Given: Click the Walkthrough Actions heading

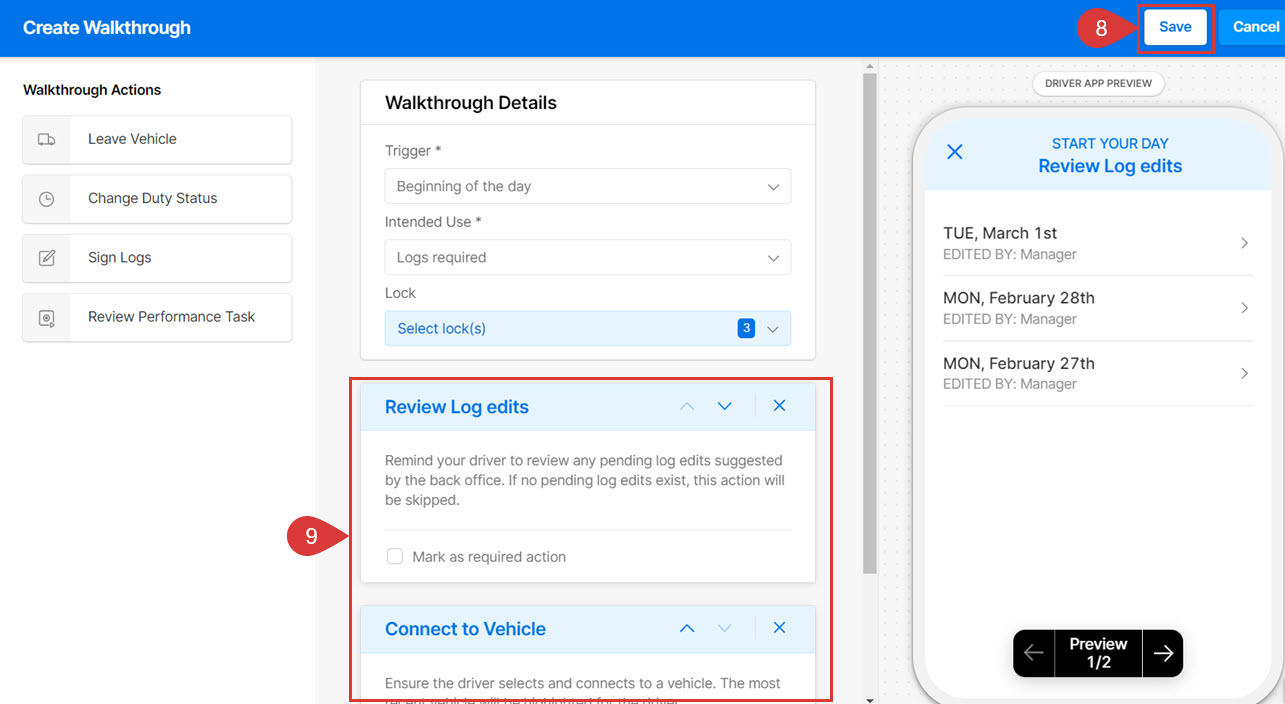Looking at the screenshot, I should [x=92, y=90].
